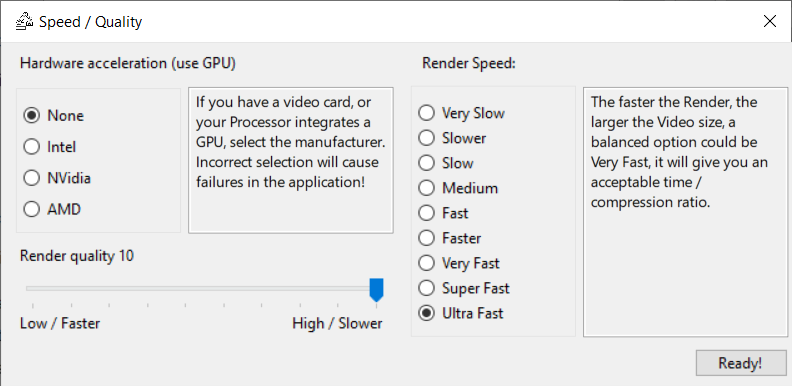This screenshot has width=792, height=388.
Task: Choose the Fast render speed
Action: (443, 213)
